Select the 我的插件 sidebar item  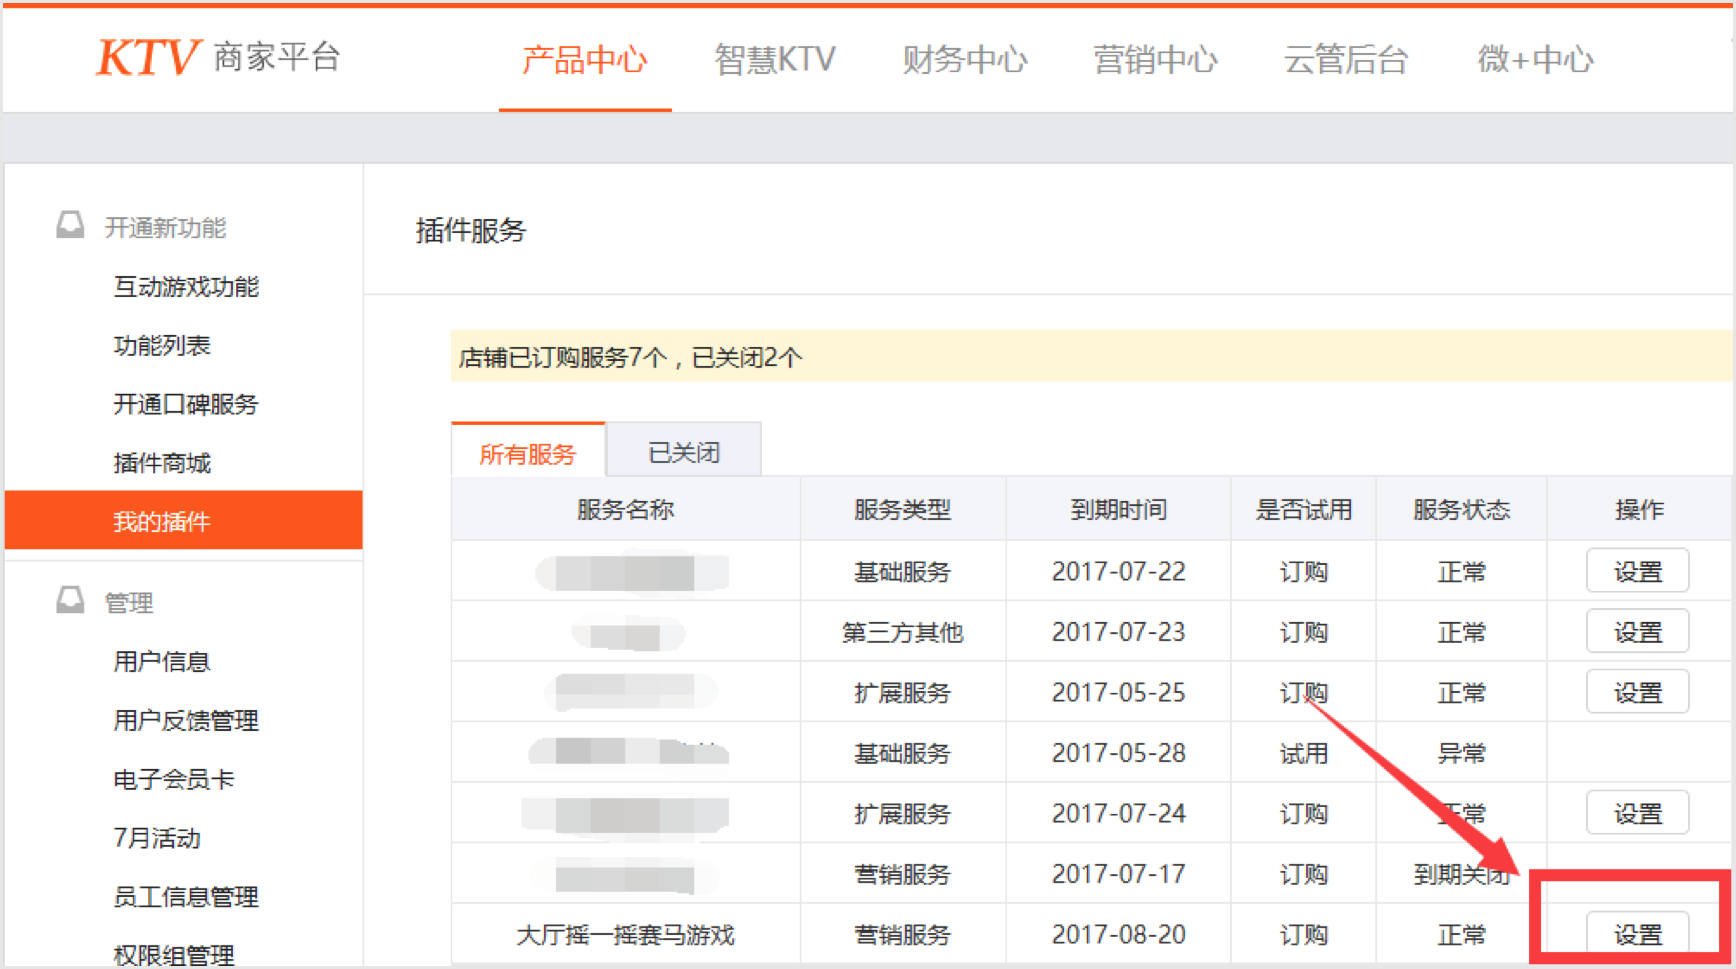point(184,520)
